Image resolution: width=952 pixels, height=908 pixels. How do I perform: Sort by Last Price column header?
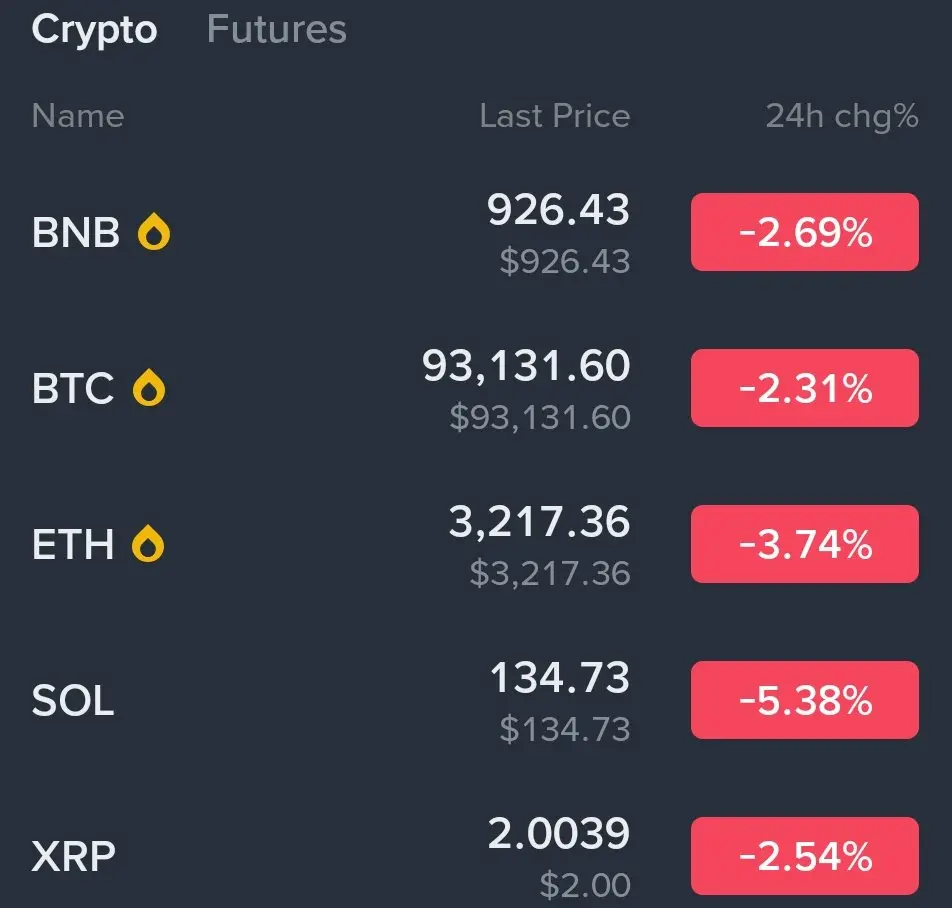coord(554,116)
